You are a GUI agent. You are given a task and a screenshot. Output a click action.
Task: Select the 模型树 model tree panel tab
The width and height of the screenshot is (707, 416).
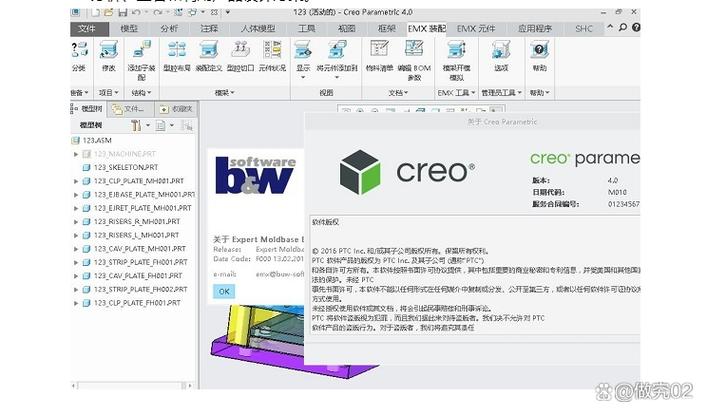click(89, 109)
